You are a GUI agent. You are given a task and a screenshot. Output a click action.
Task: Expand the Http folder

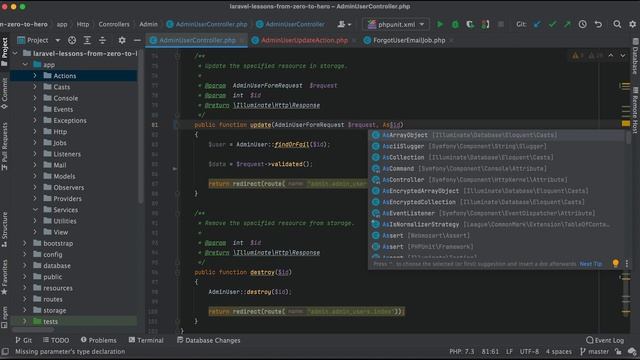tap(35, 131)
